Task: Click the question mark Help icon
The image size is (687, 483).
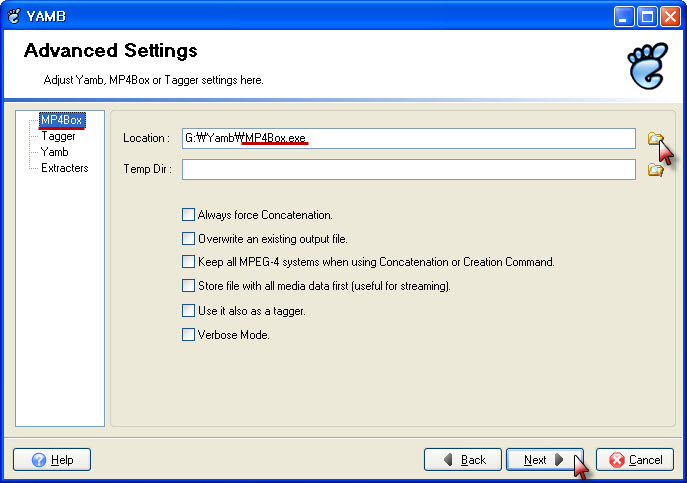Action: tap(39, 460)
